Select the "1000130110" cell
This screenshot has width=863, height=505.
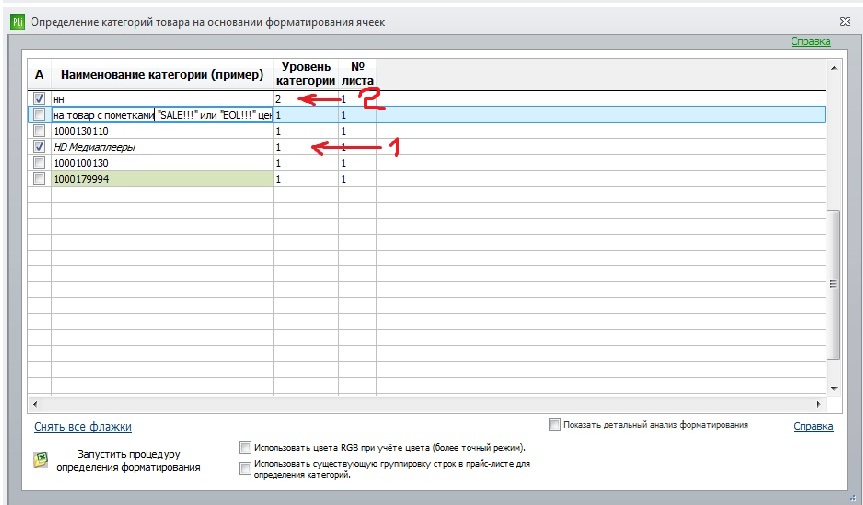click(162, 131)
